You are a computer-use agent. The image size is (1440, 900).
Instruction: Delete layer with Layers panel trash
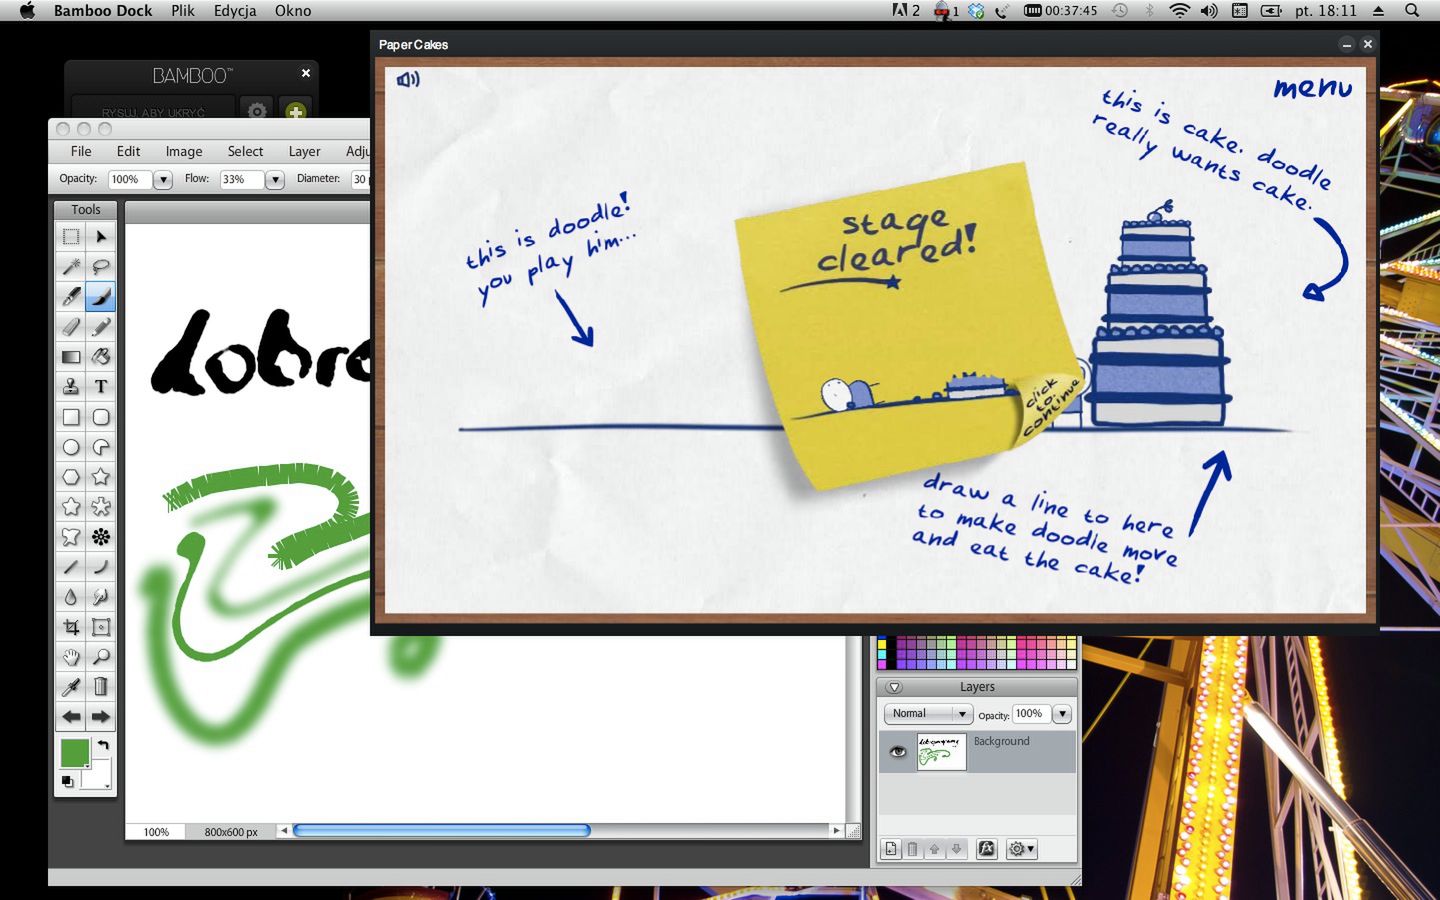[x=912, y=849]
